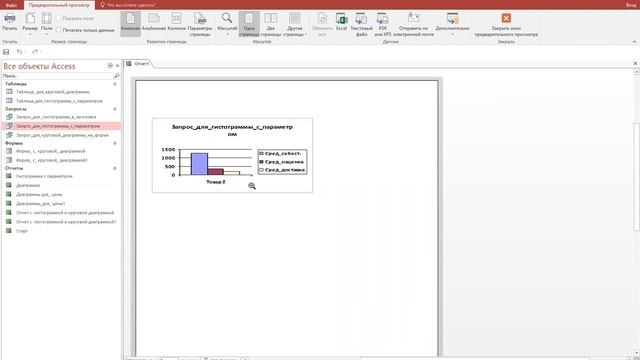
Task: Select the Диаграмма report
Action: tap(61, 185)
